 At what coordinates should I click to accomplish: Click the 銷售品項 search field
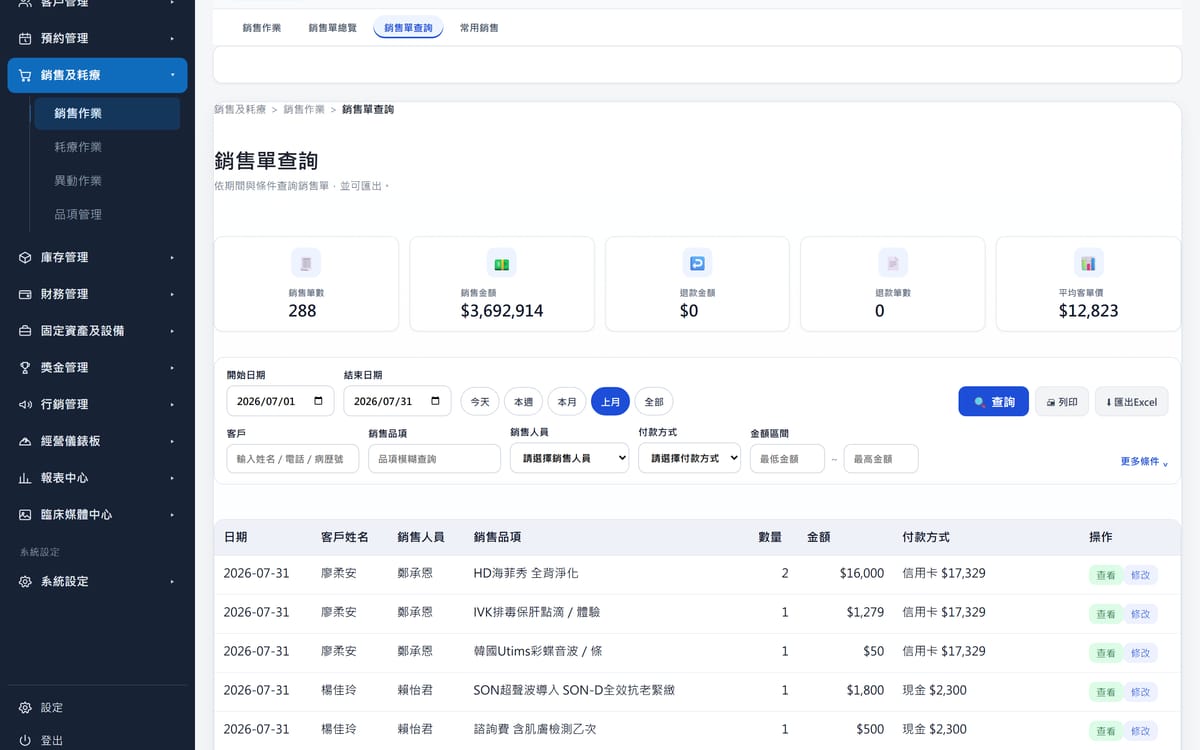coord(434,458)
